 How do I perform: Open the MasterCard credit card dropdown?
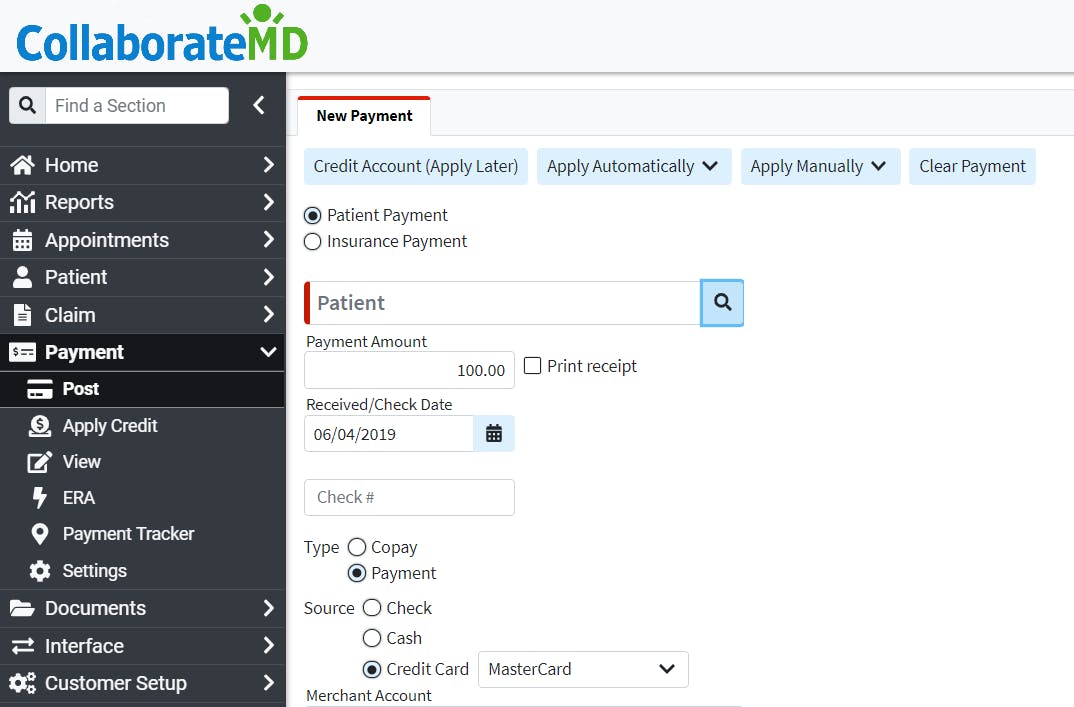click(583, 669)
